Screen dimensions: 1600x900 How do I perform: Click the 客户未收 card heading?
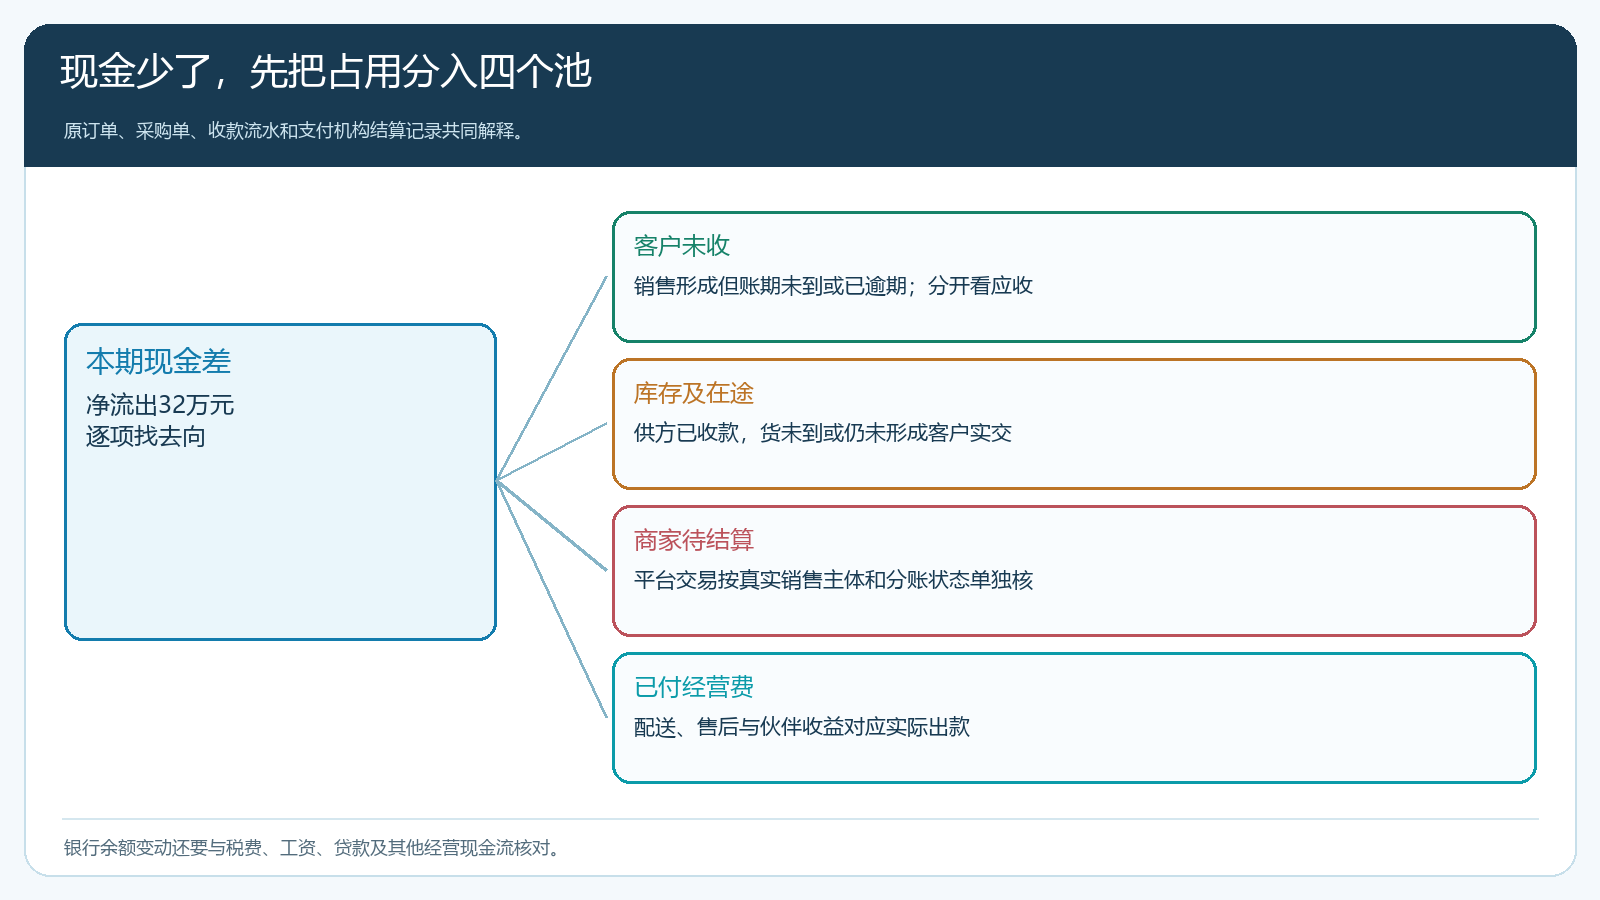[x=682, y=246]
